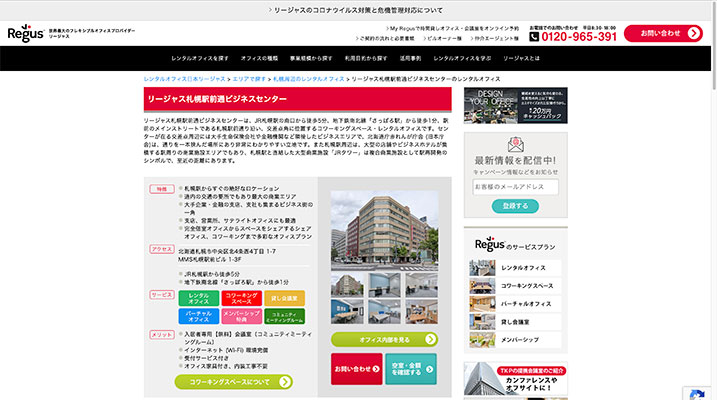Open the DESIGN YOUR OFFICE cashback banner
The width and height of the screenshot is (717, 400).
click(x=515, y=106)
